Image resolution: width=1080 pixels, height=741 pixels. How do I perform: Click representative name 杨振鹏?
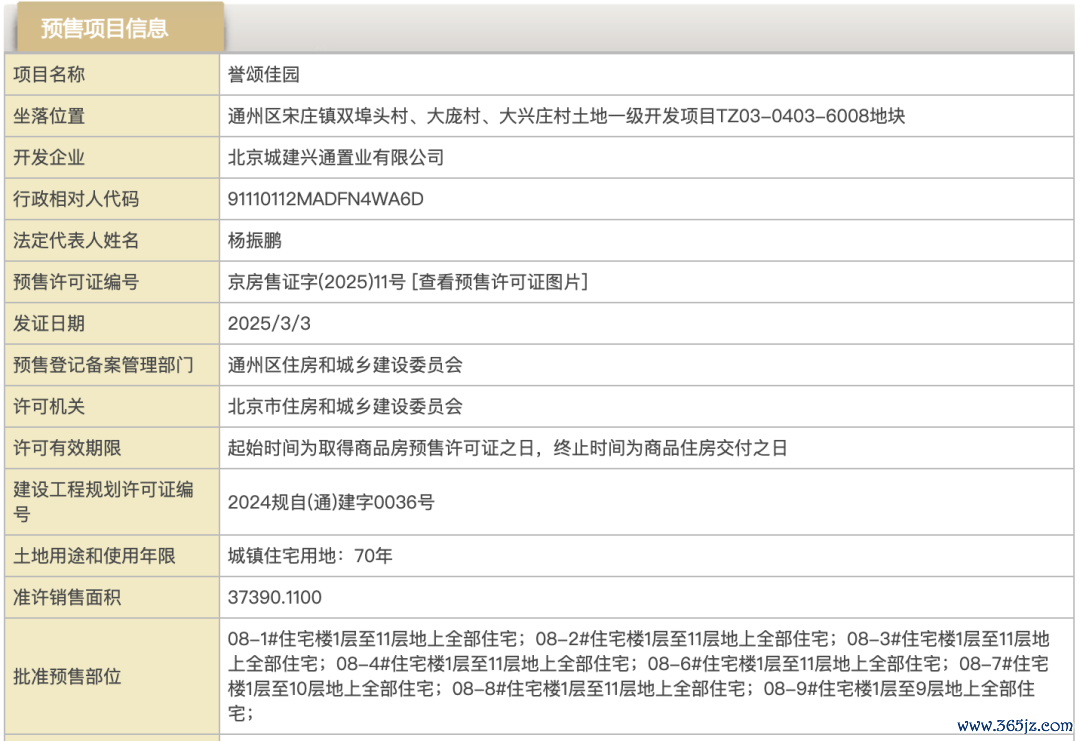coord(255,240)
